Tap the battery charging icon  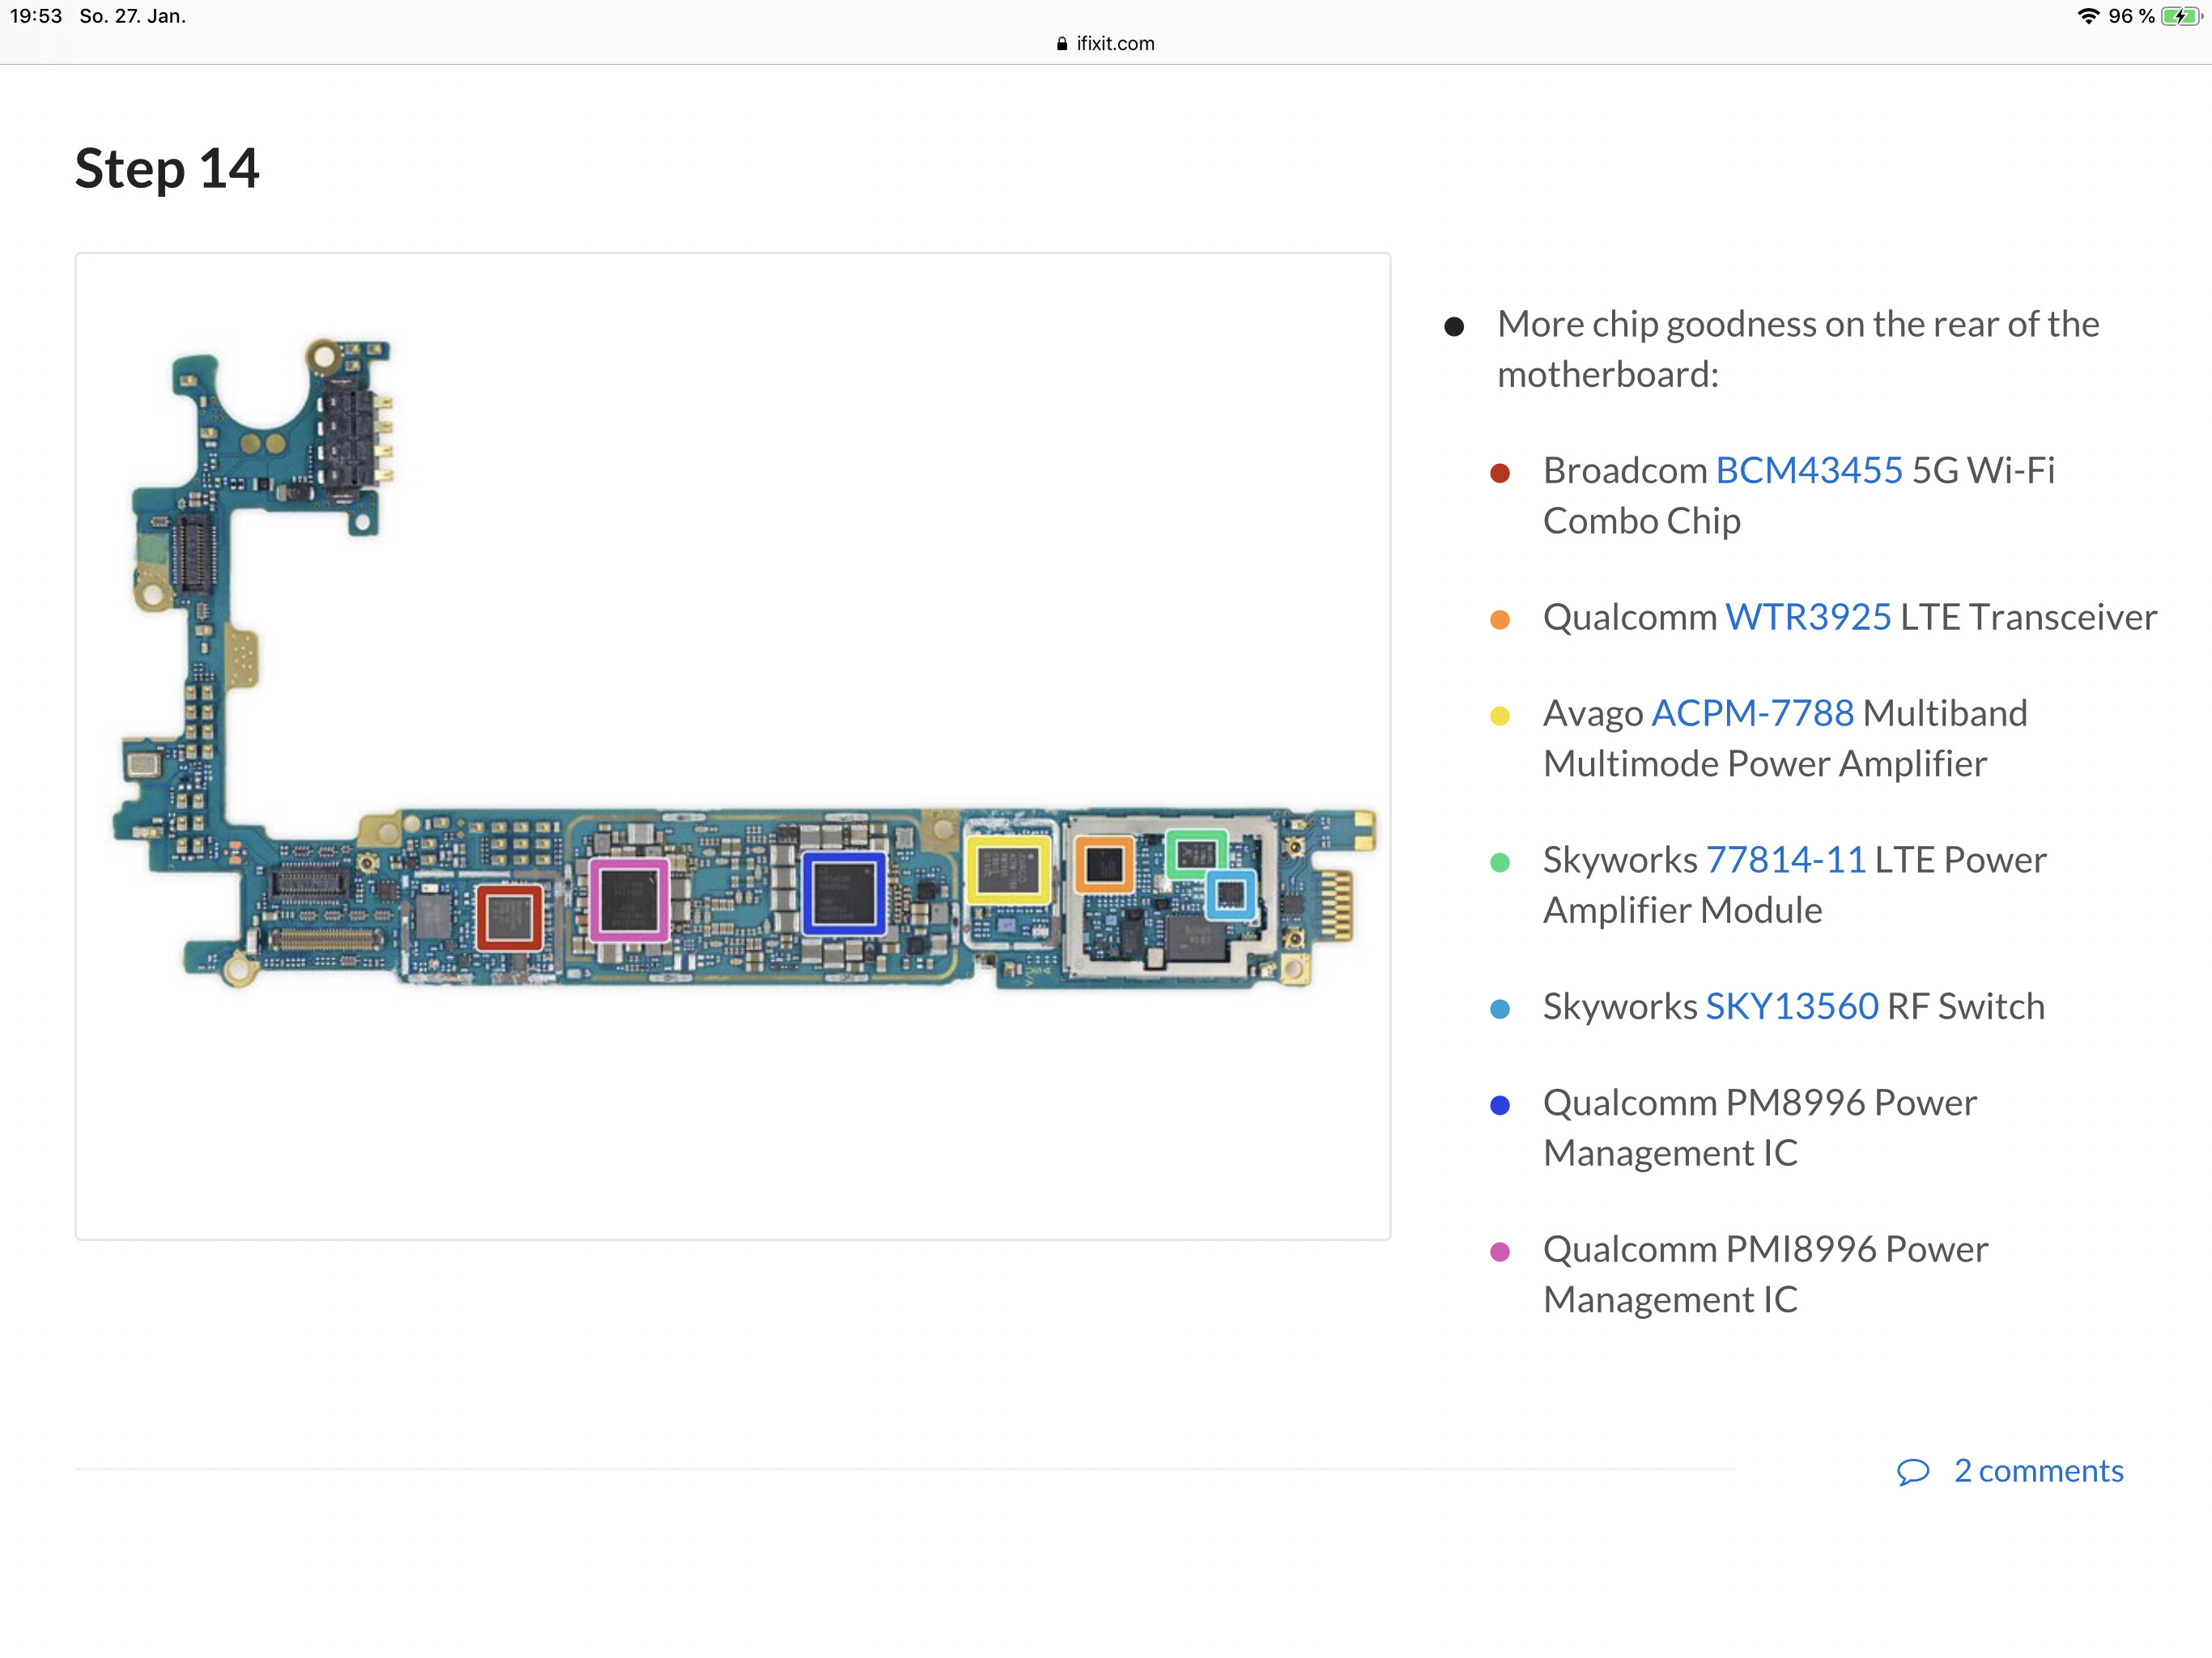pos(2181,16)
